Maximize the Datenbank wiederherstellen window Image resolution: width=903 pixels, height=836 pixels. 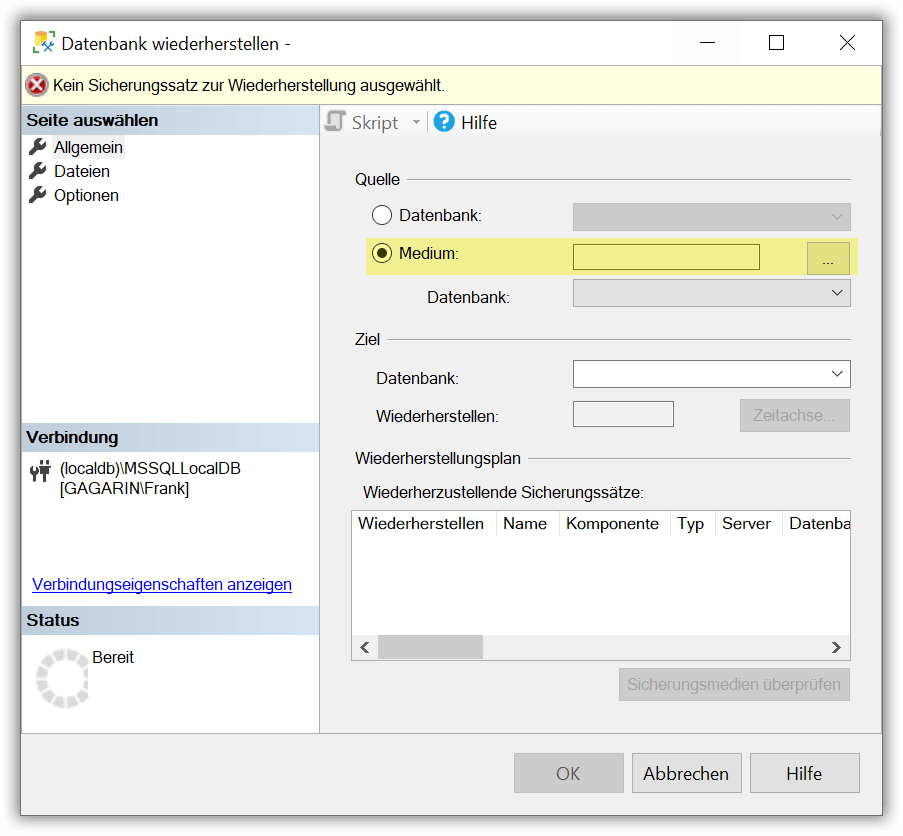[x=776, y=43]
